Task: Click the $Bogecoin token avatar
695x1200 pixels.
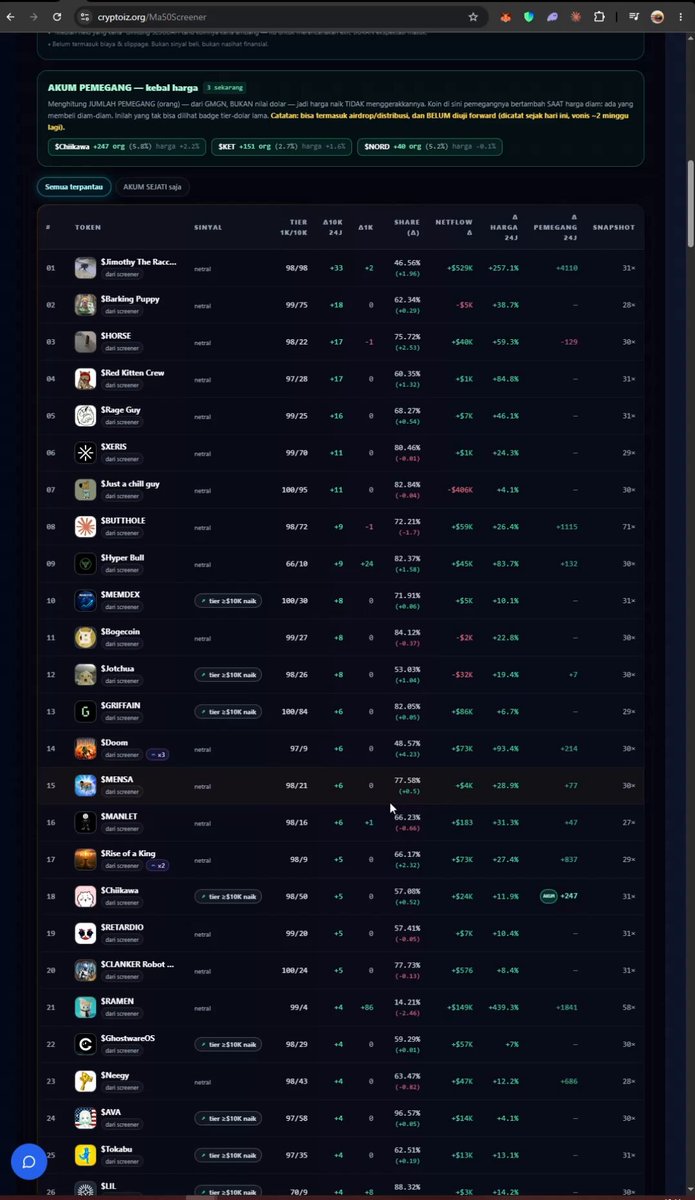Action: click(x=85, y=638)
